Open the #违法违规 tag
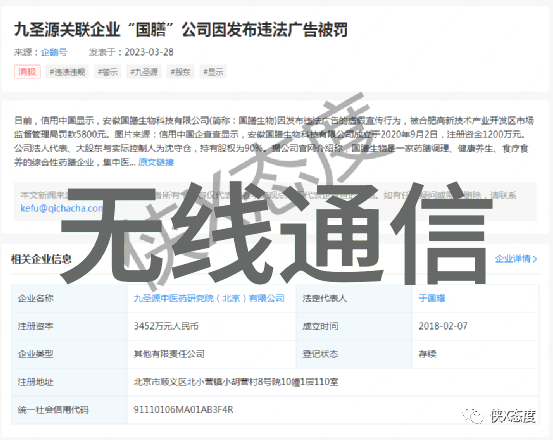The image size is (553, 440). point(67,72)
